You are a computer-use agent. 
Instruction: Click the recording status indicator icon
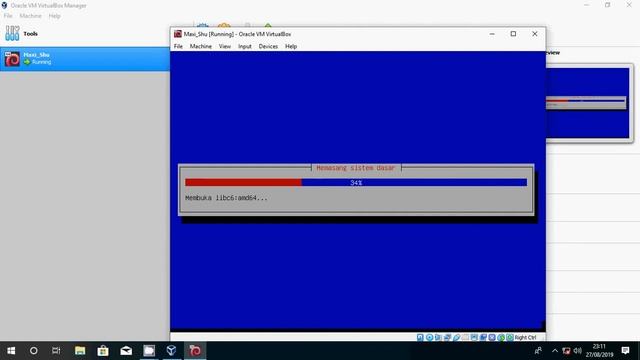[483, 338]
